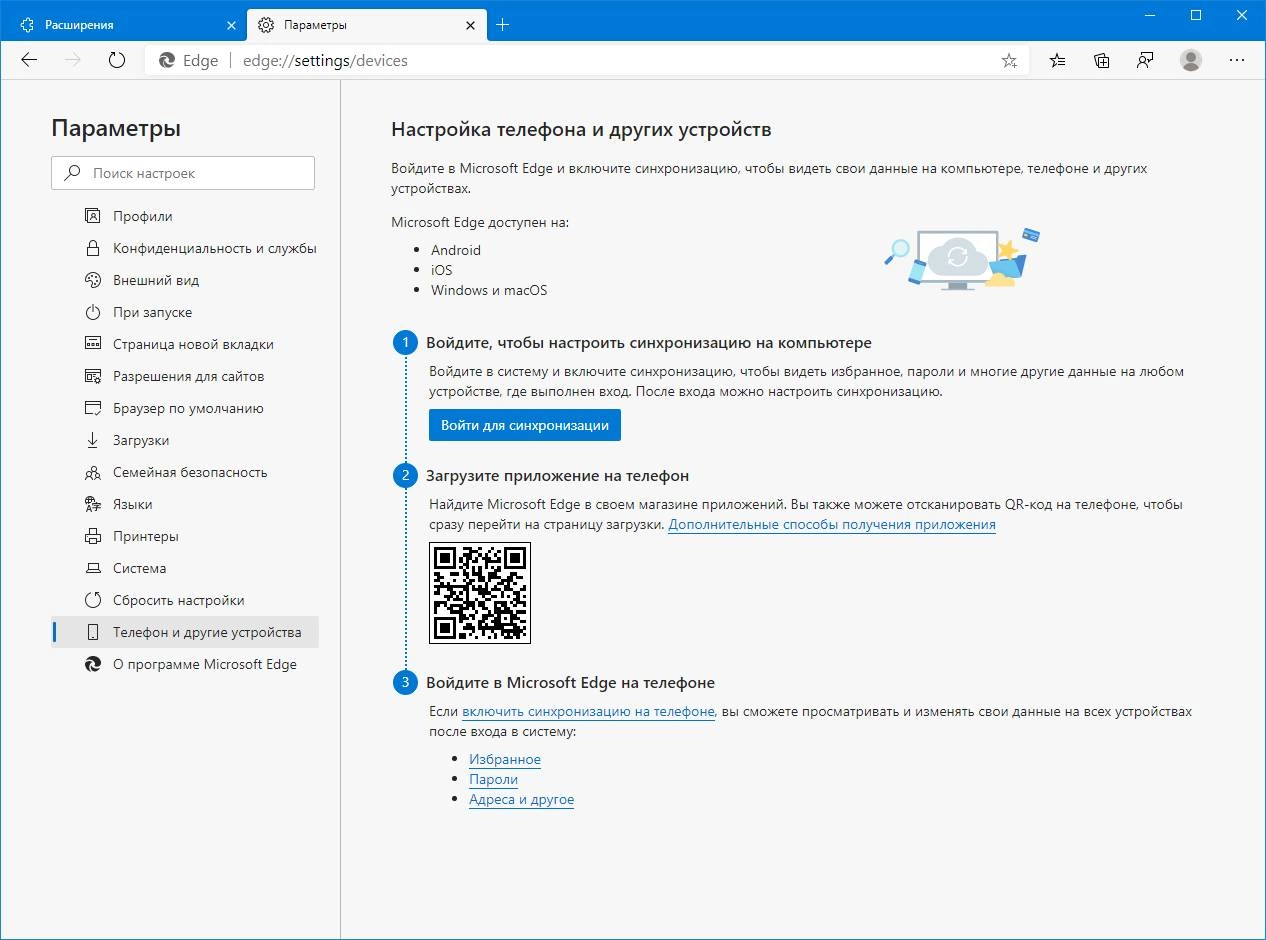Click the Profiles icon in sidebar
This screenshot has height=940, width=1266.
[93, 216]
